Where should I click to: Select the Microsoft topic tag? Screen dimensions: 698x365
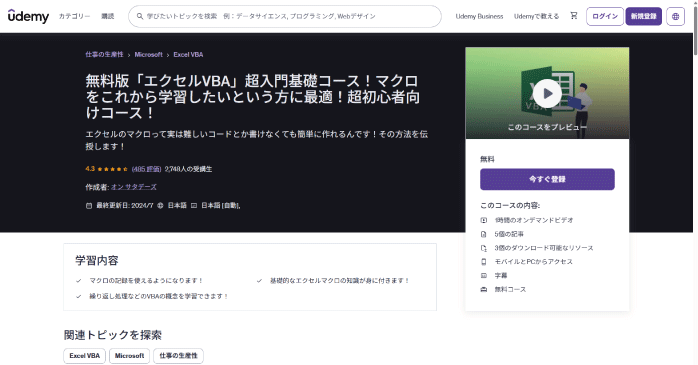tap(130, 356)
